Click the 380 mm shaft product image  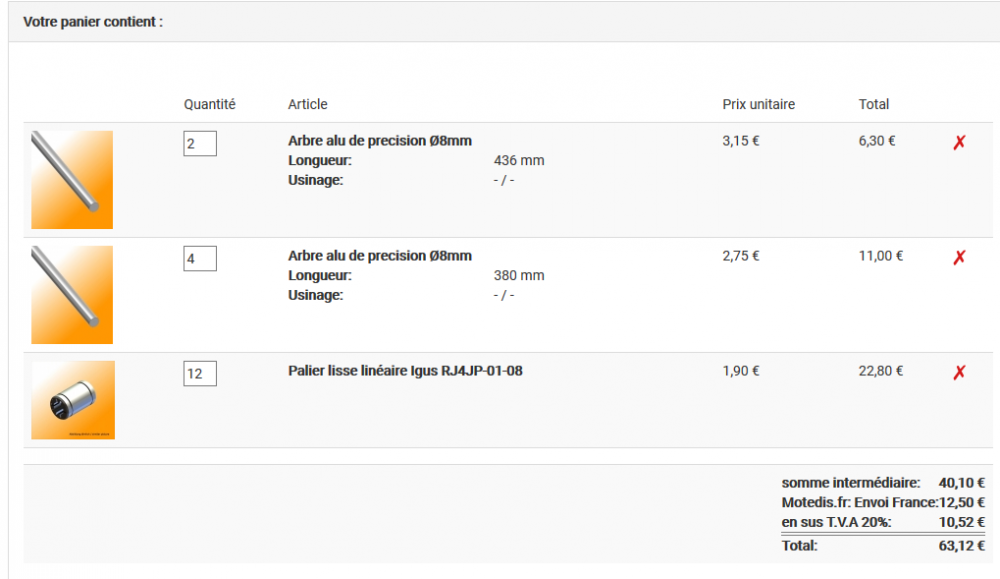[x=72, y=294]
